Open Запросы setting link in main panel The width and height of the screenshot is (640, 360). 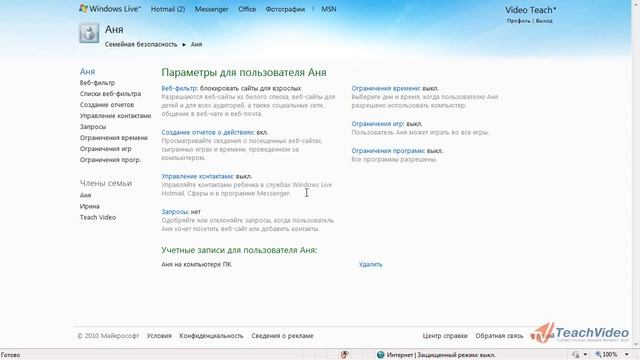[x=175, y=212]
